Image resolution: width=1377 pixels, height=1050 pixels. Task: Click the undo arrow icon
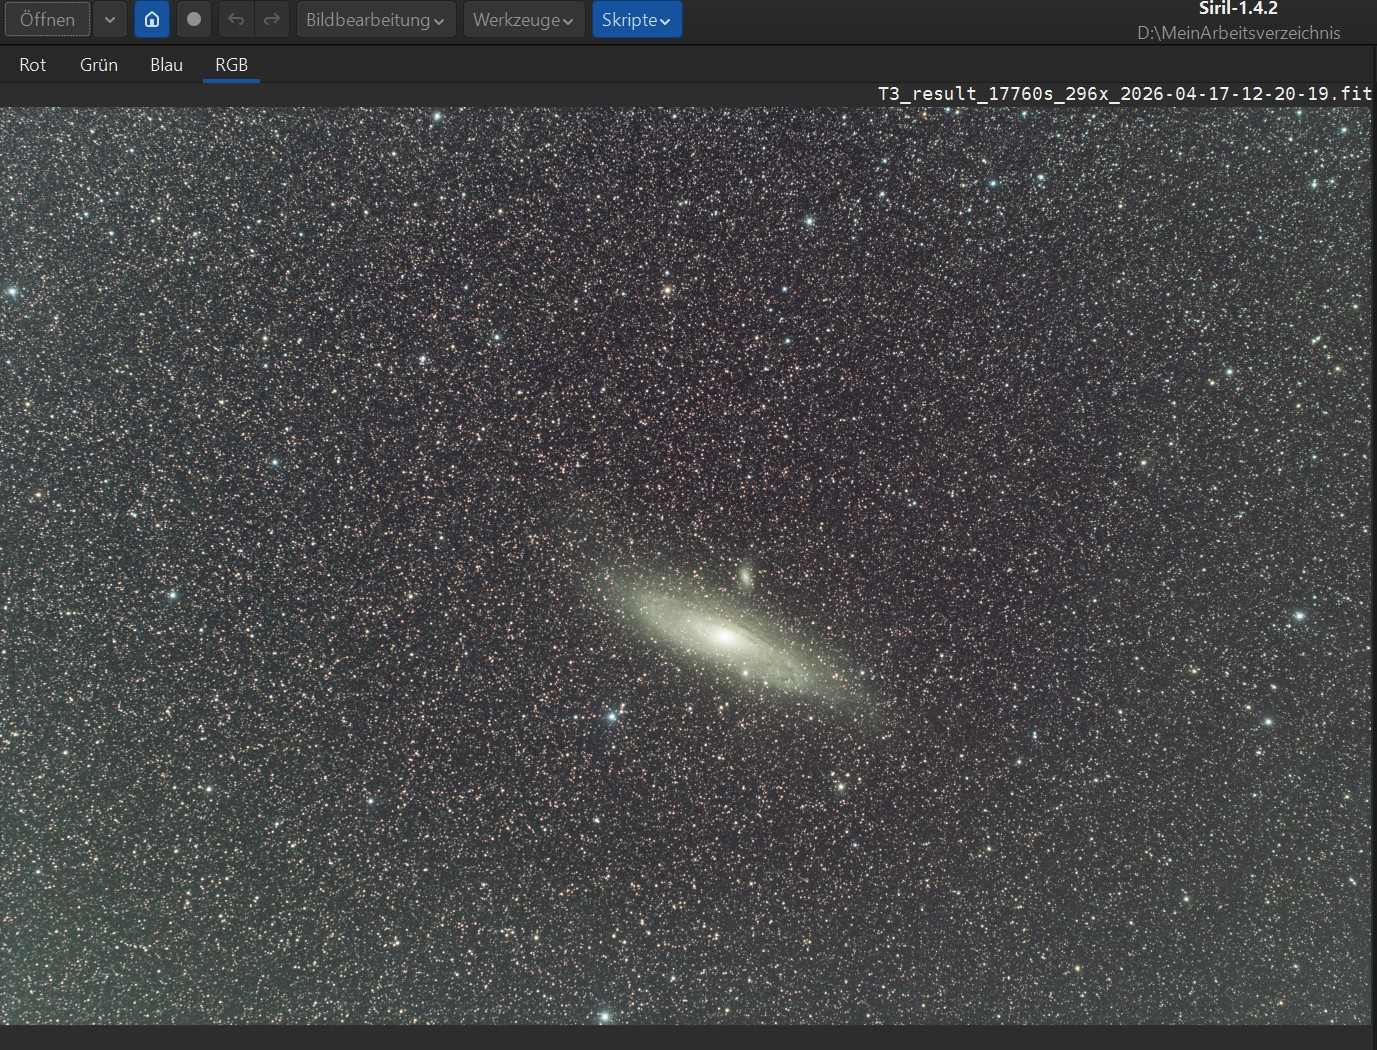(236, 20)
